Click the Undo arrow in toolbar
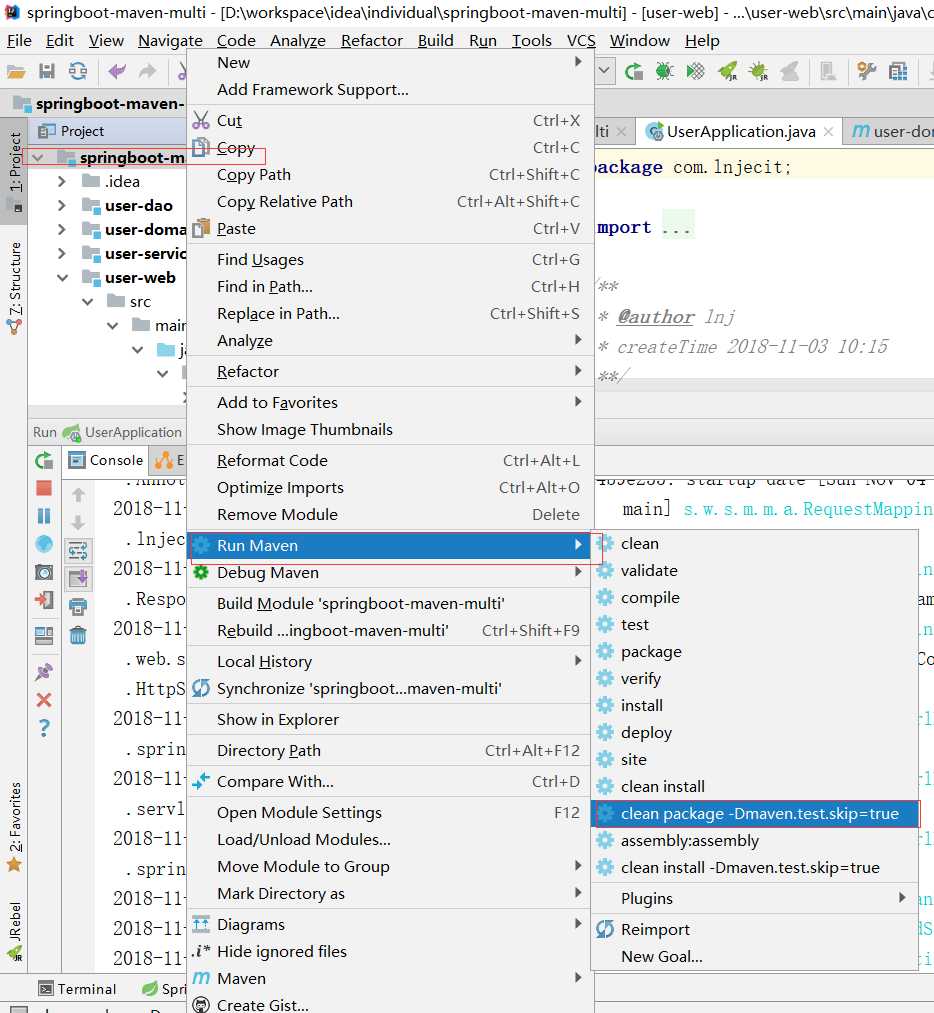Image resolution: width=934 pixels, height=1013 pixels. pos(117,71)
